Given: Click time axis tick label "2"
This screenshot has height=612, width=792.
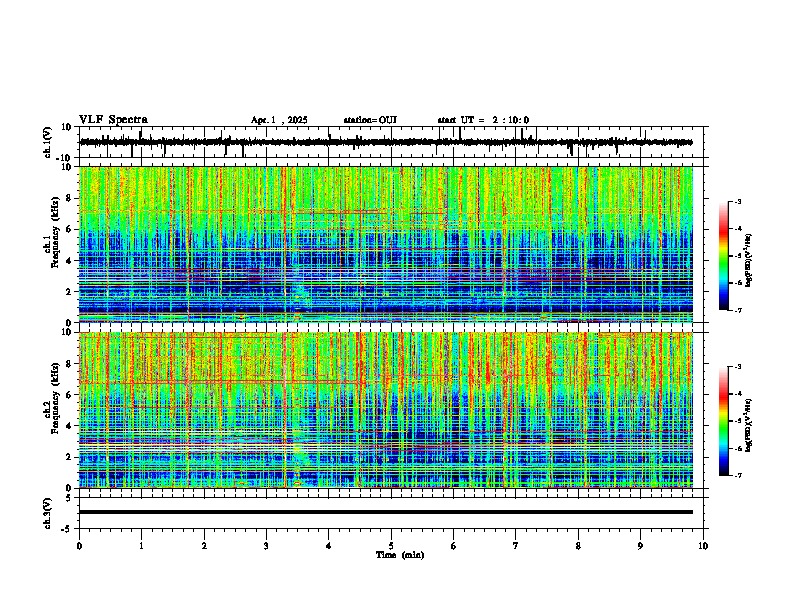Looking at the screenshot, I should [x=204, y=546].
